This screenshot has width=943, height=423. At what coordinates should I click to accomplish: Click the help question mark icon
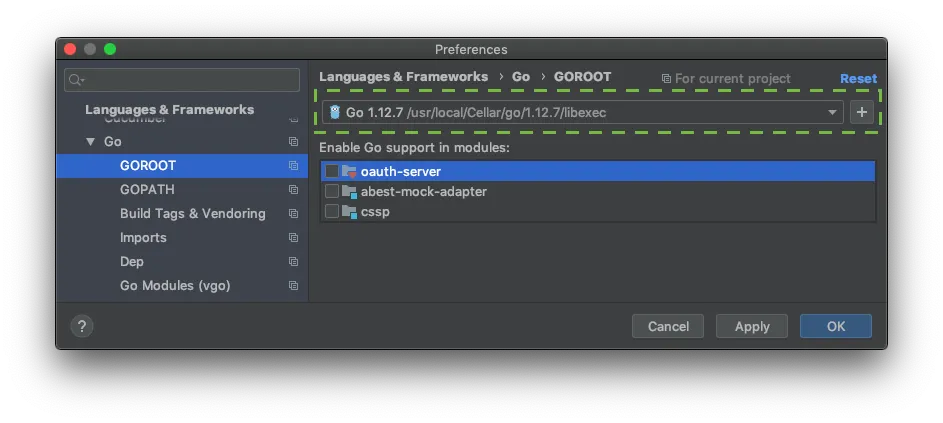82,326
